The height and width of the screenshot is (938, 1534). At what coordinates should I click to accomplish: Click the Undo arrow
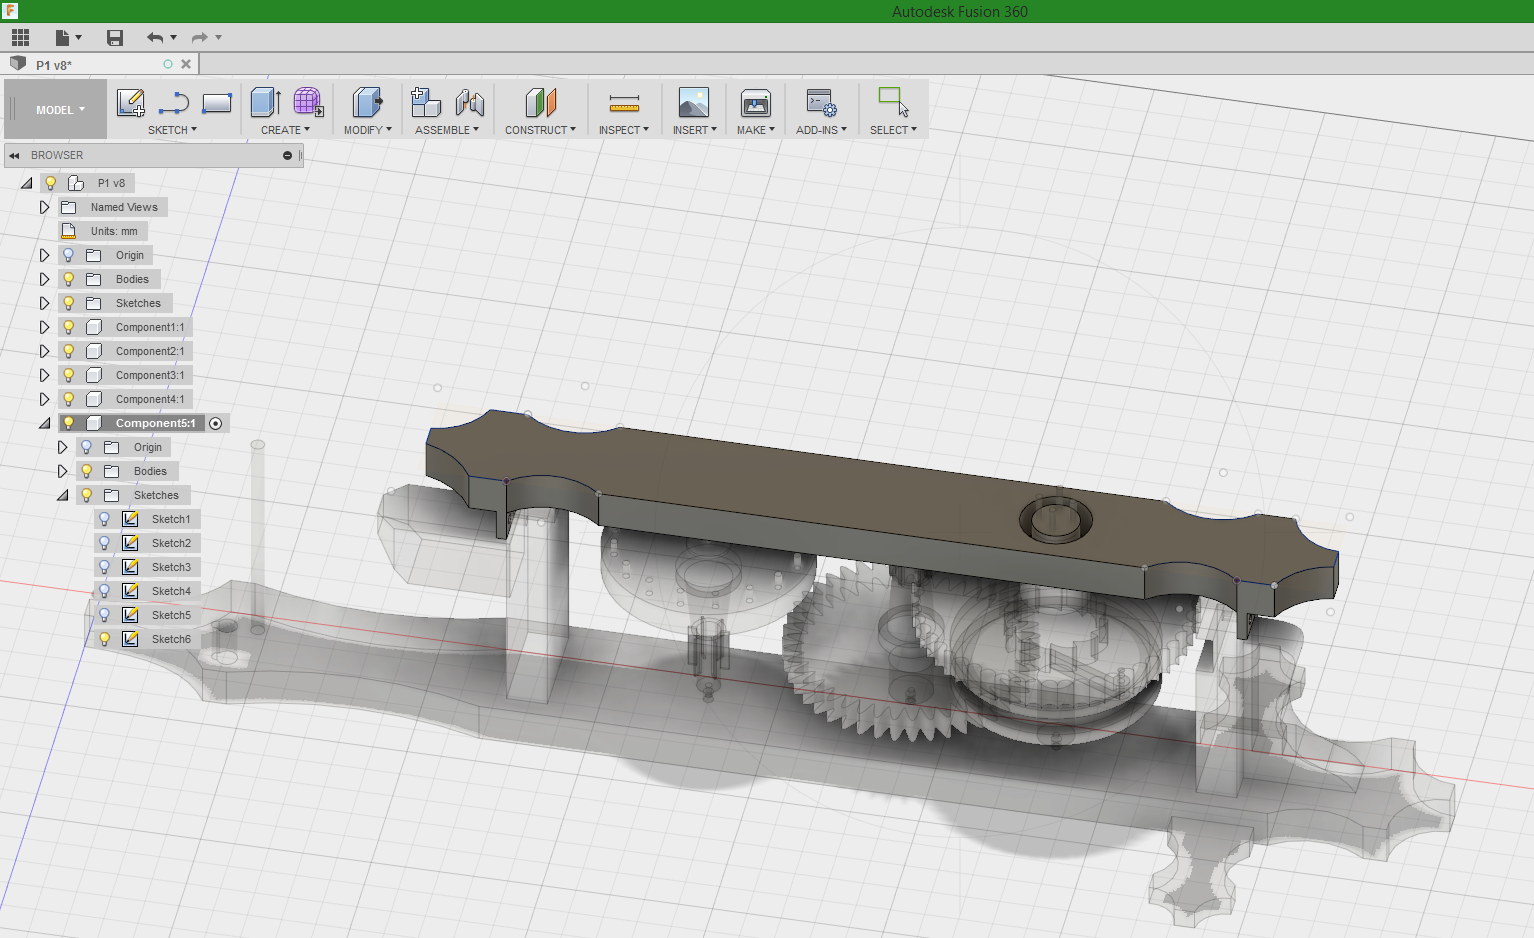click(155, 38)
